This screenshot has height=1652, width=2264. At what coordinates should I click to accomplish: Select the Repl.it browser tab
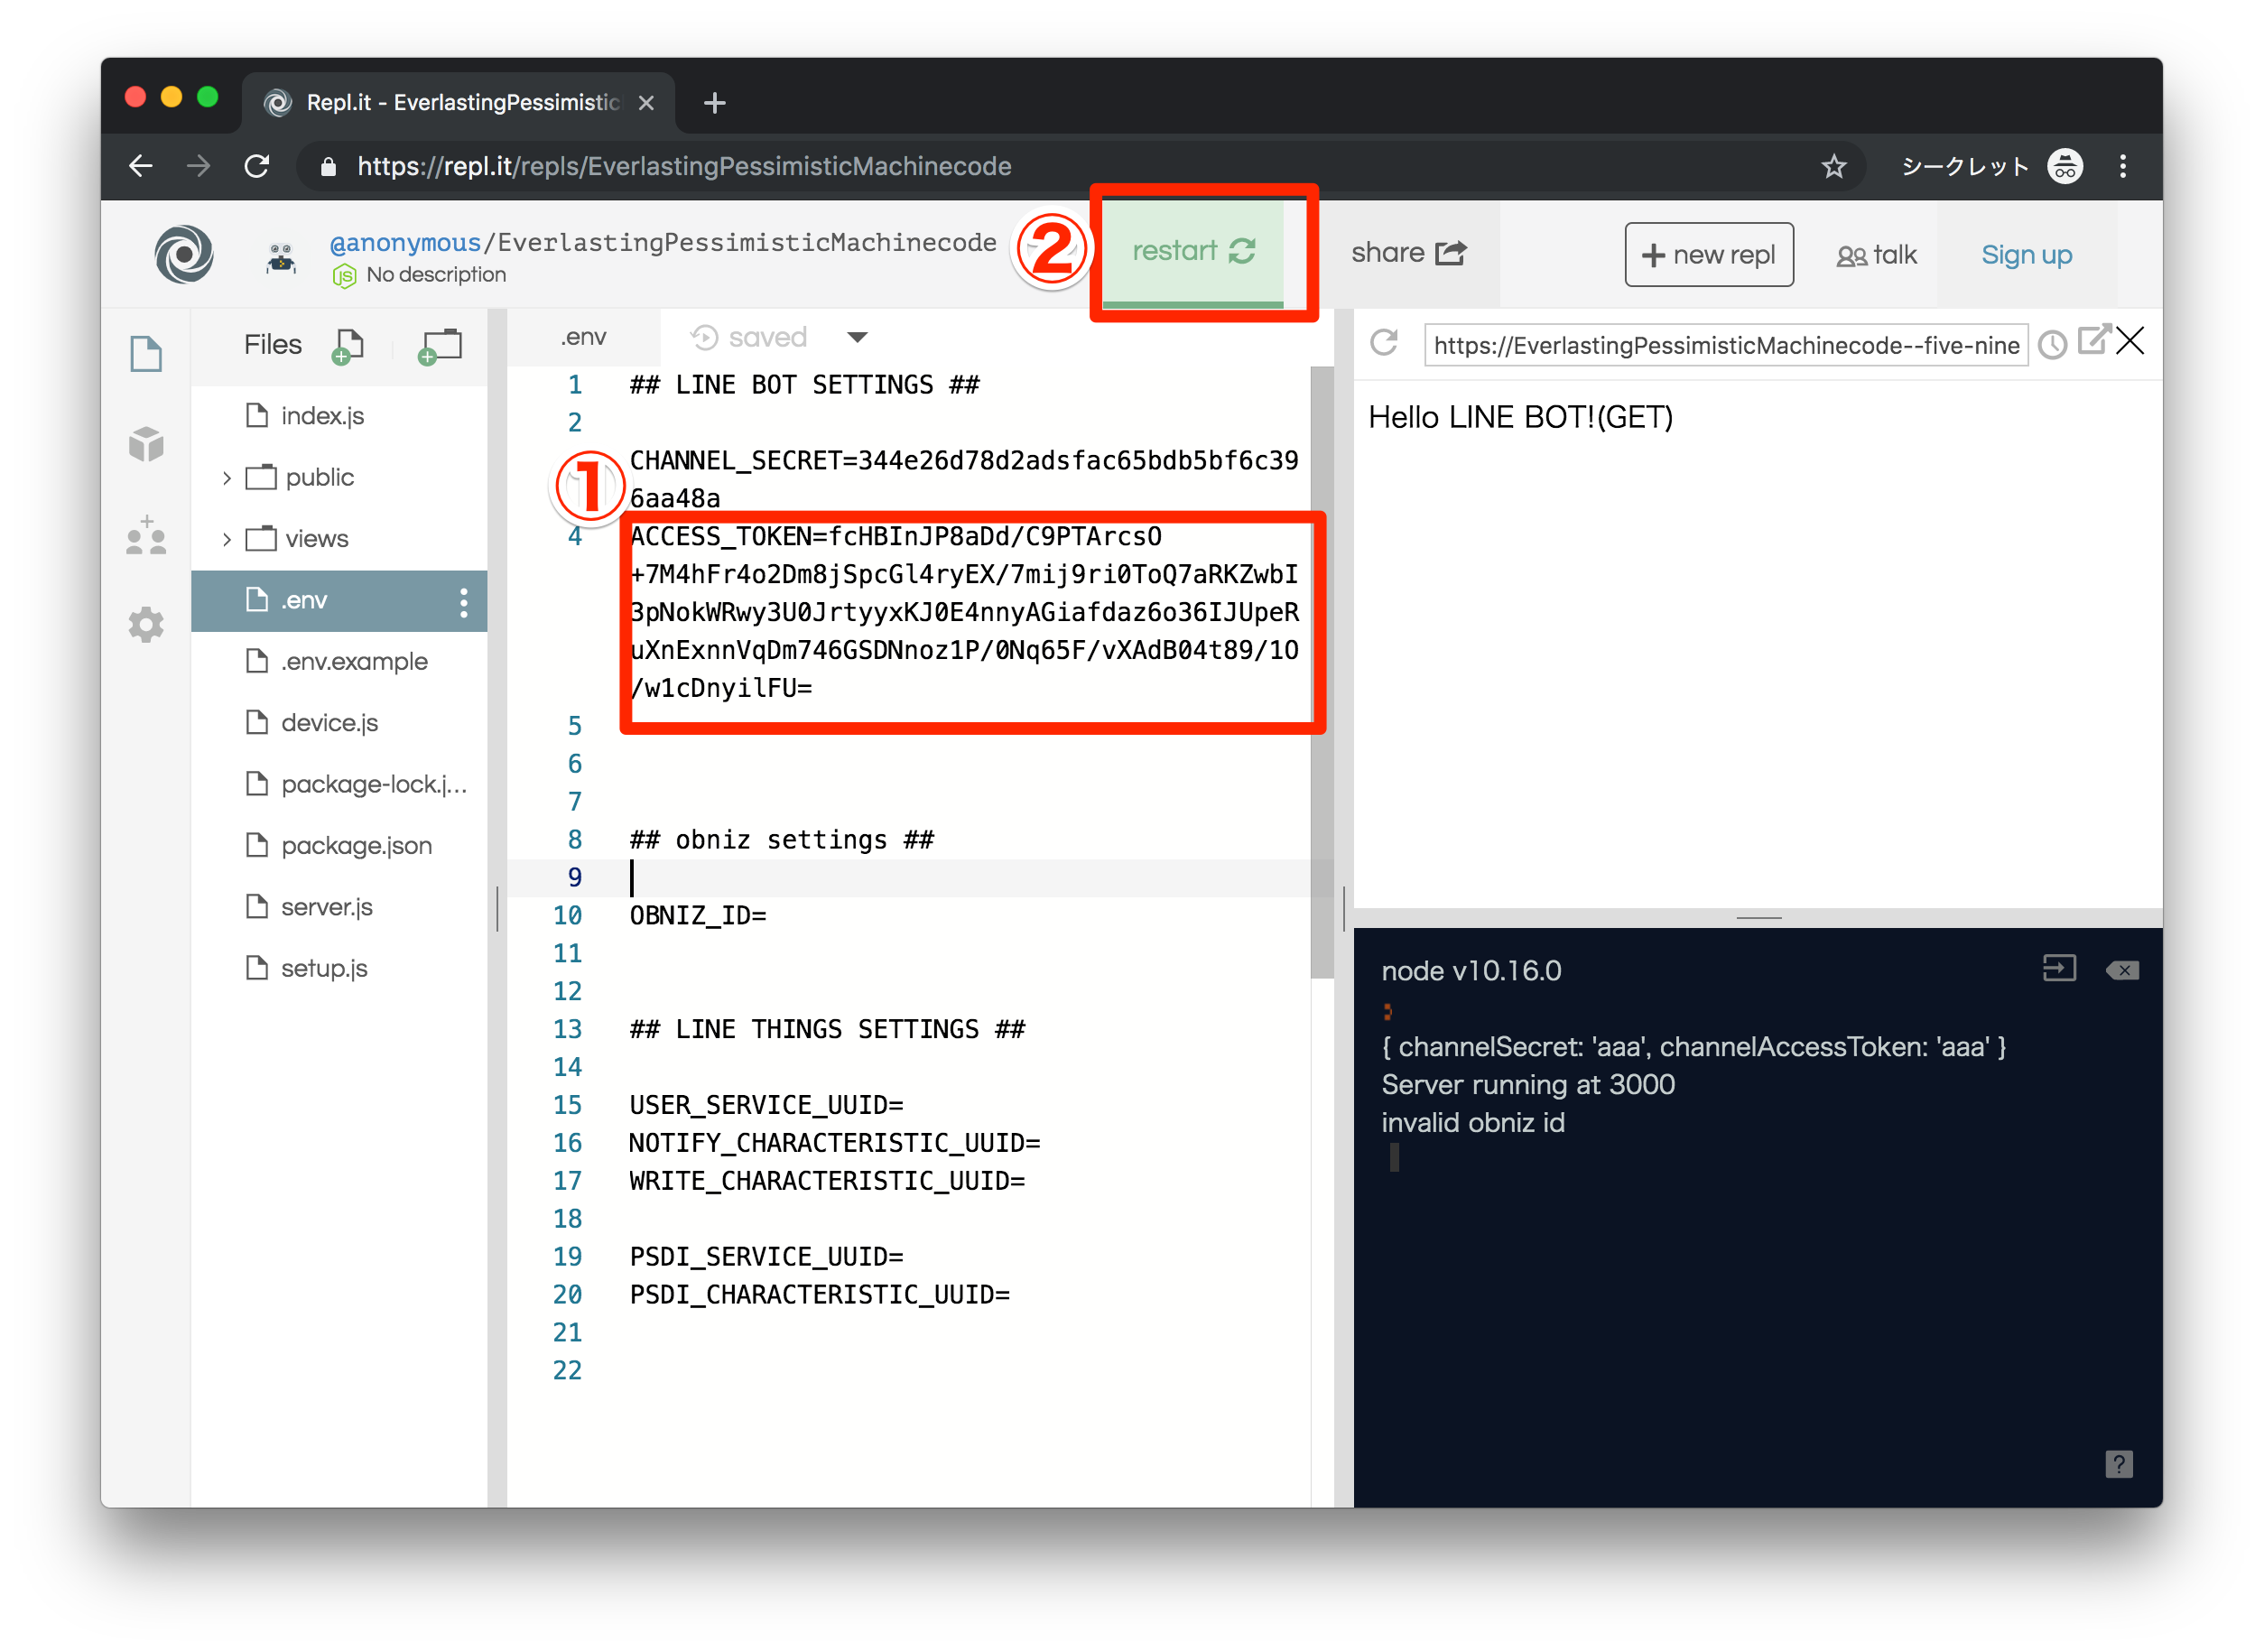tap(459, 102)
